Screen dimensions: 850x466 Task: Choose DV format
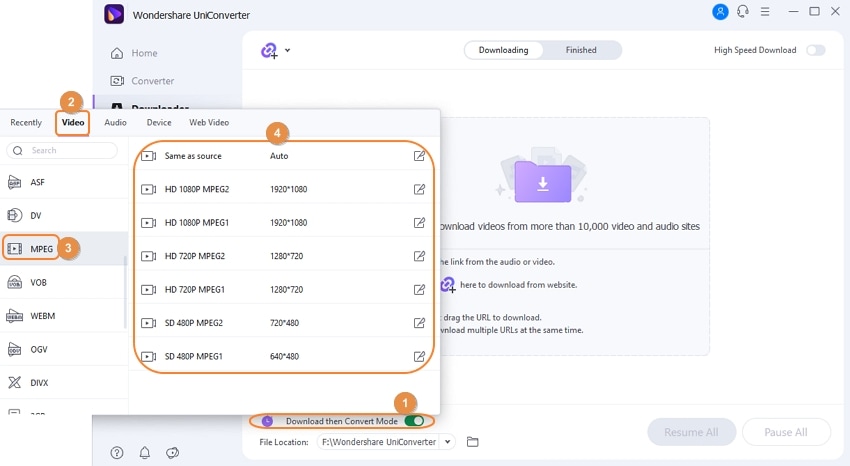coord(63,216)
